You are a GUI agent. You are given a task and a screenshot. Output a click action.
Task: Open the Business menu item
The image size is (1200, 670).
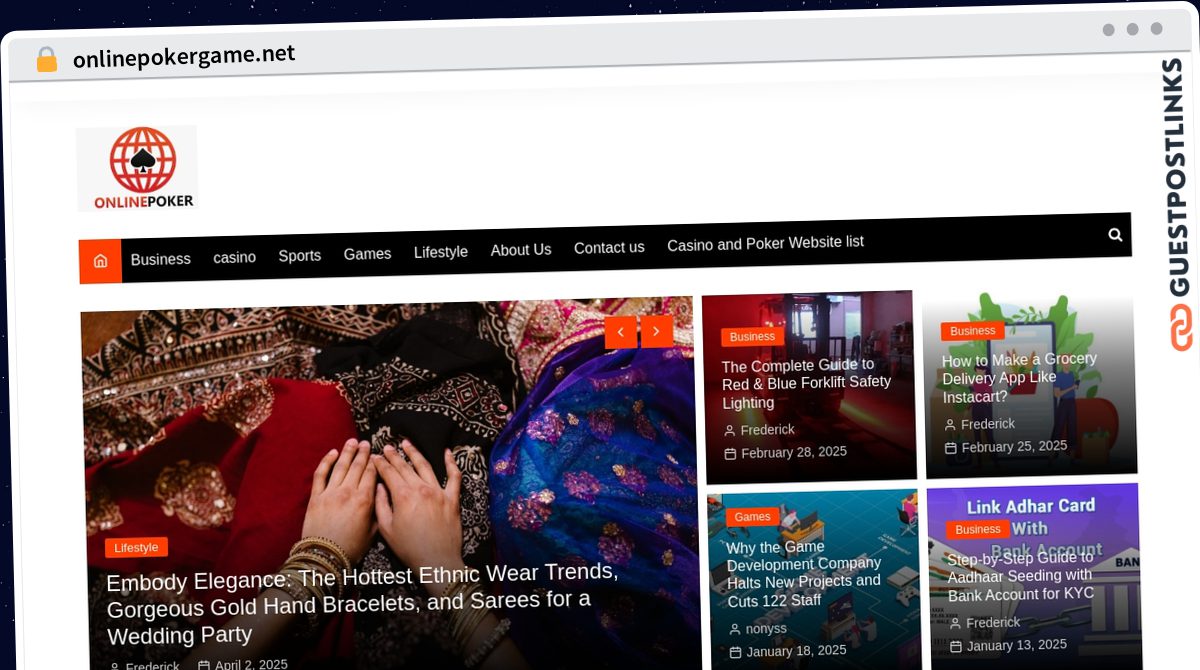pos(160,259)
